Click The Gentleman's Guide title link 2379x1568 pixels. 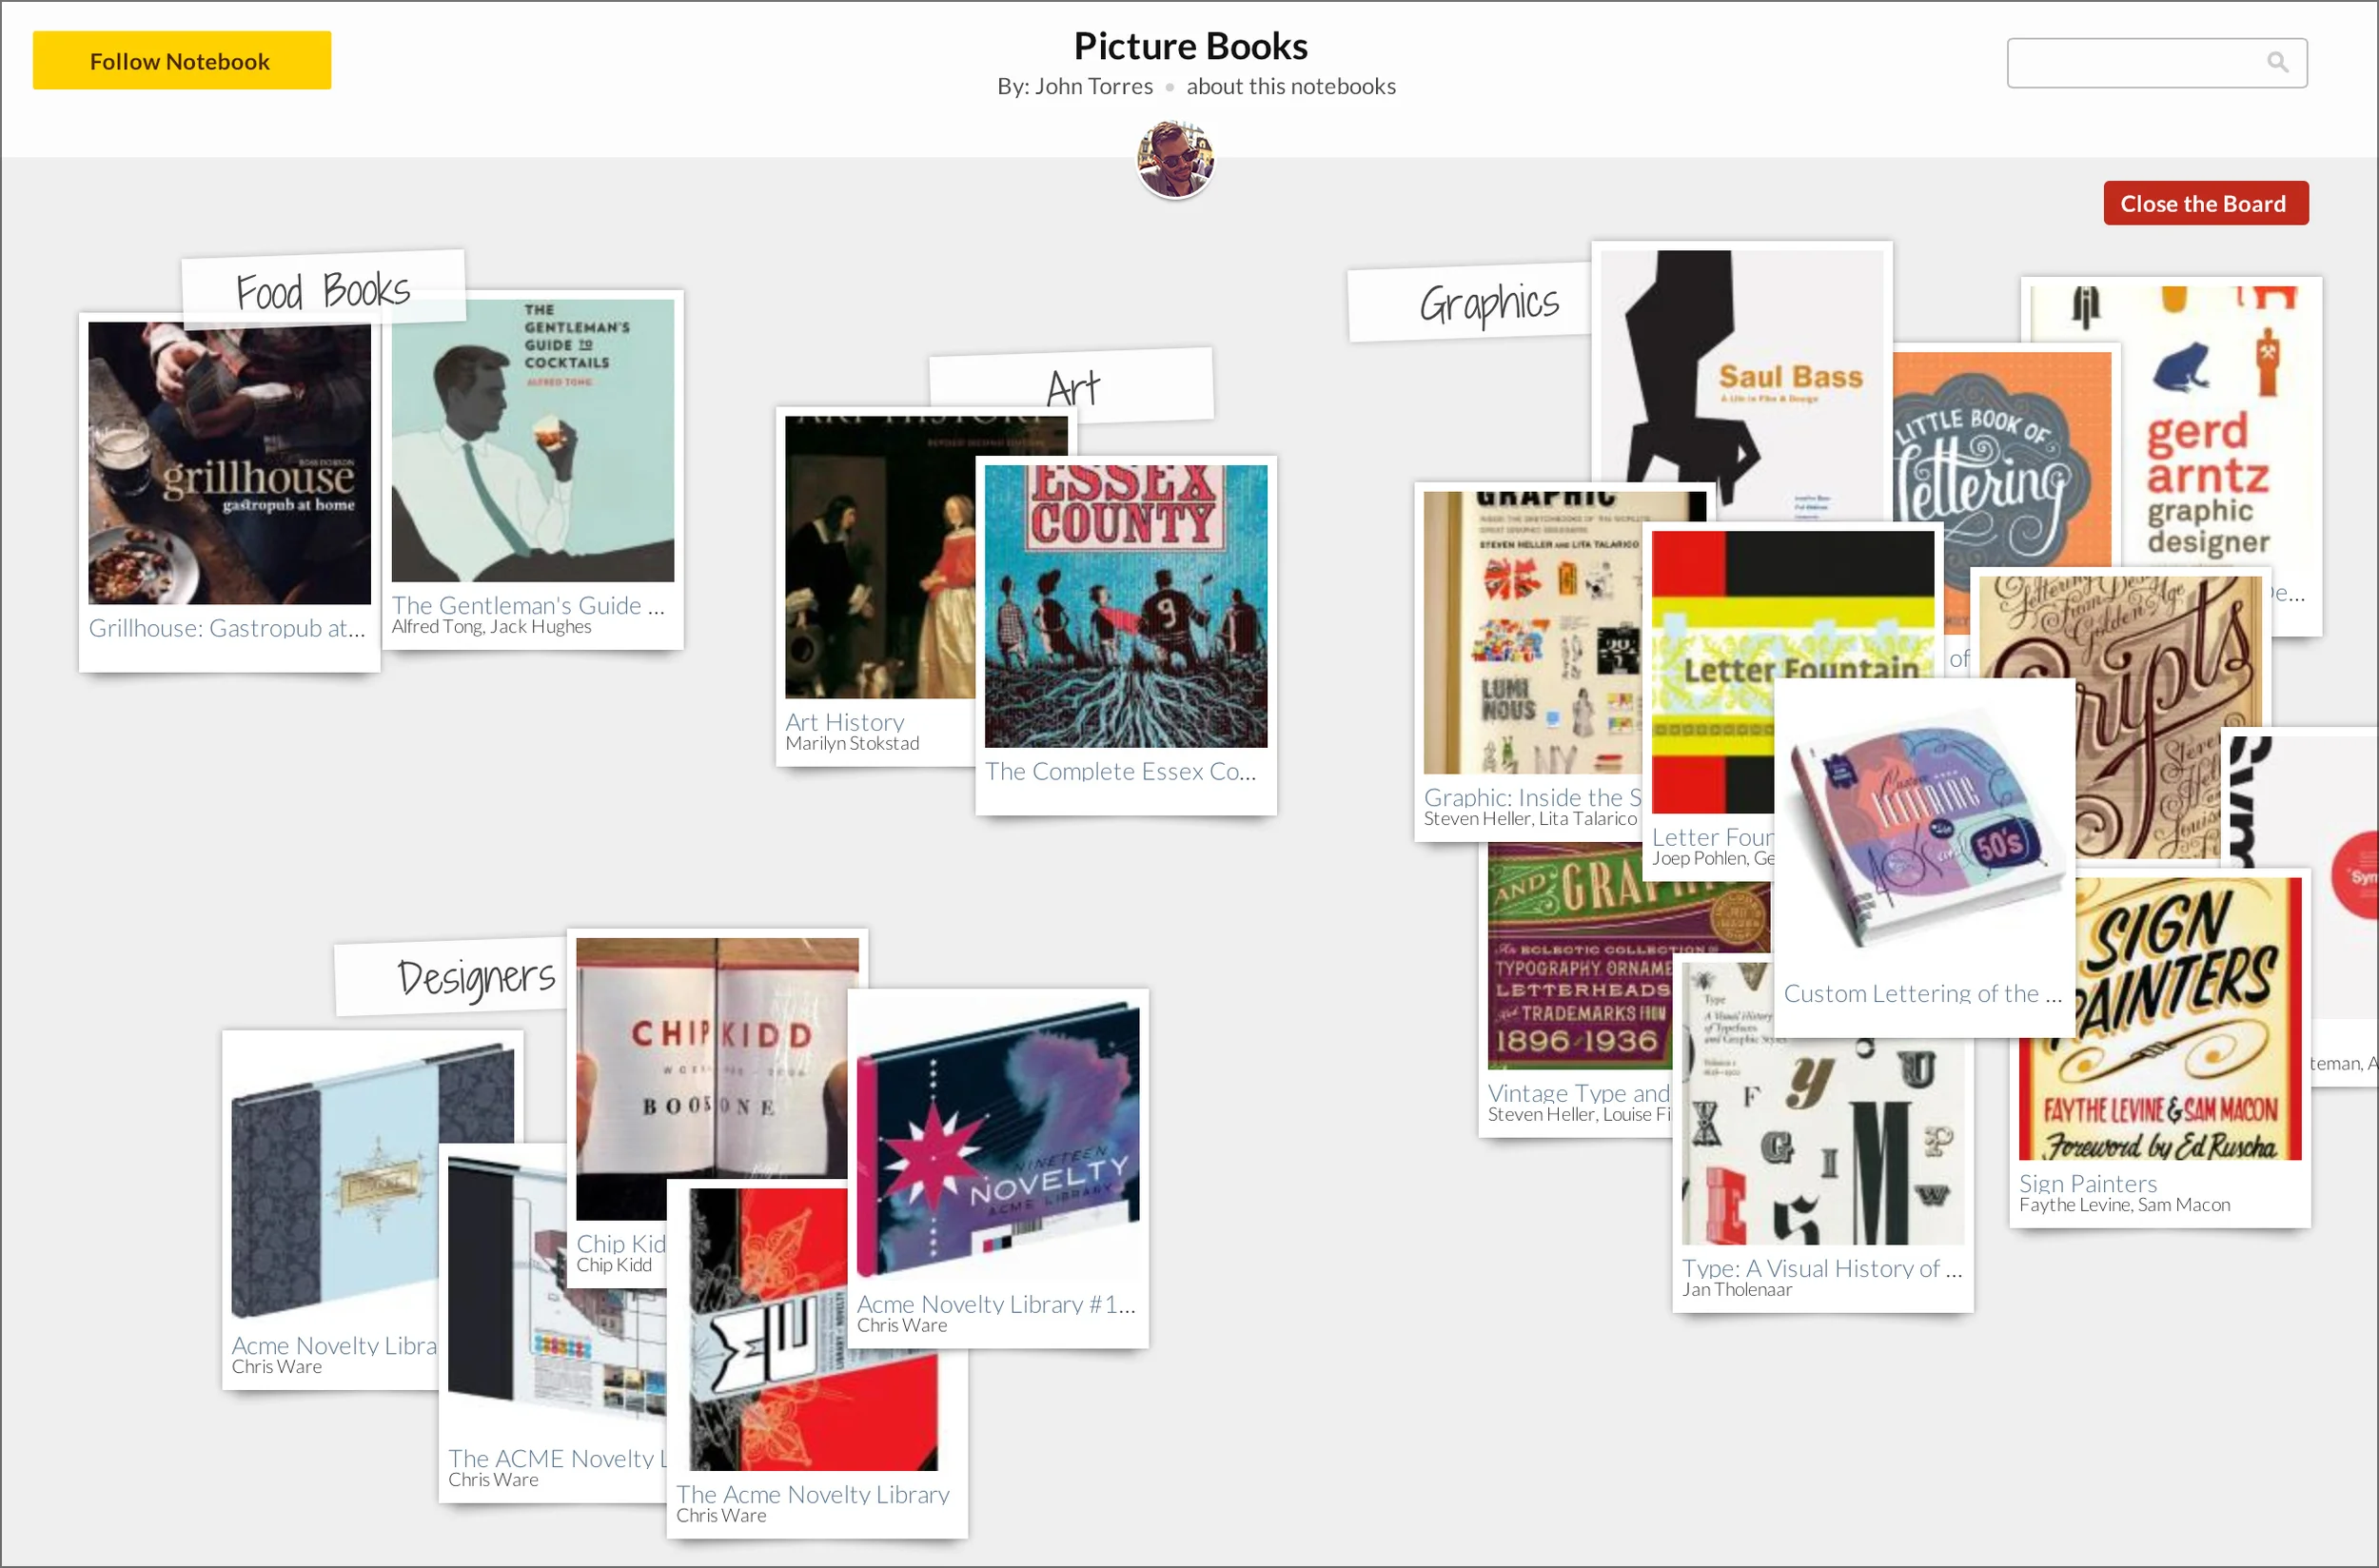click(x=528, y=605)
